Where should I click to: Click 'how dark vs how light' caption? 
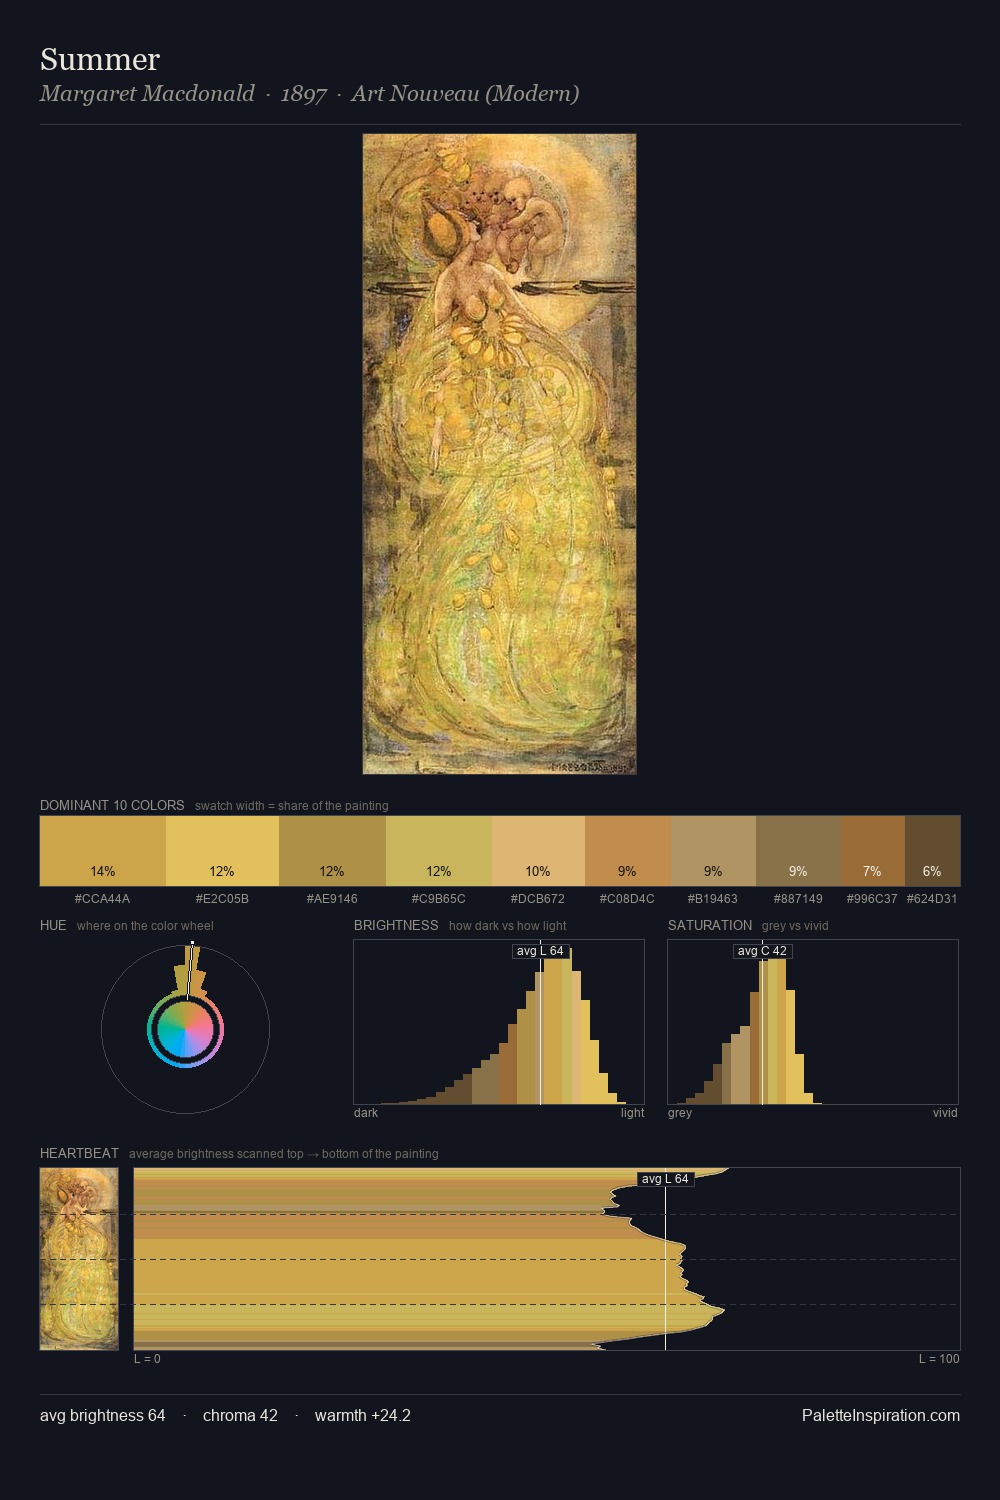pos(508,926)
